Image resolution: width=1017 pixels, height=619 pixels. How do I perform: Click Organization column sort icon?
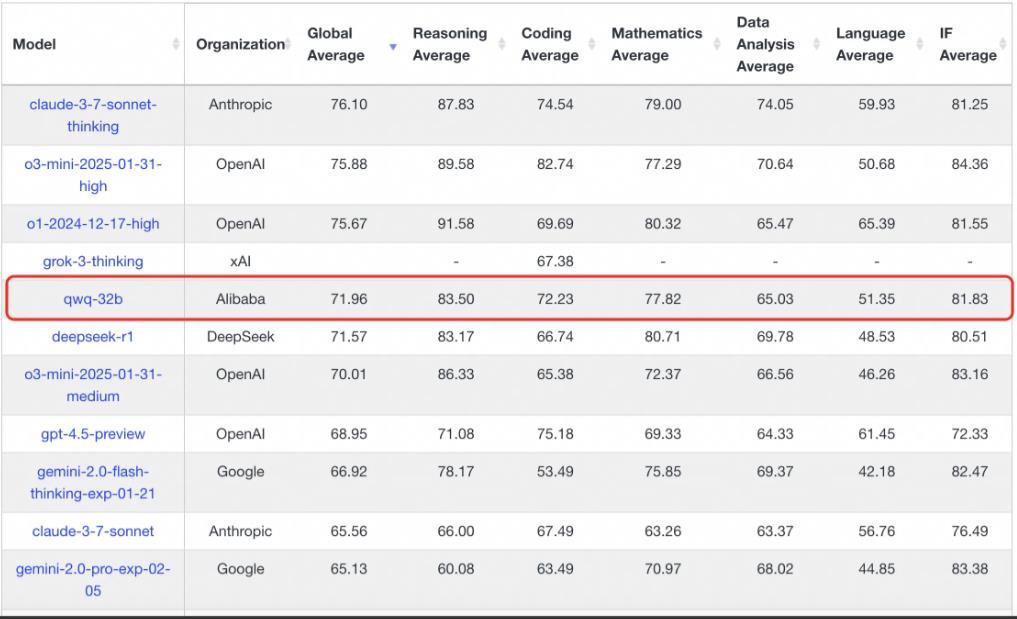coord(288,43)
